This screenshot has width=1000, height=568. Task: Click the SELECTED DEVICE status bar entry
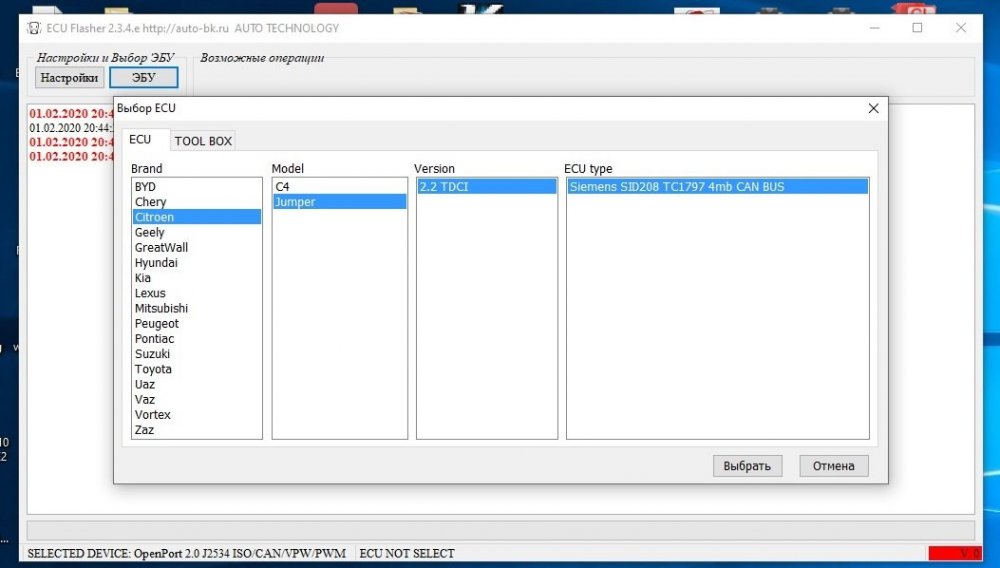click(x=187, y=553)
